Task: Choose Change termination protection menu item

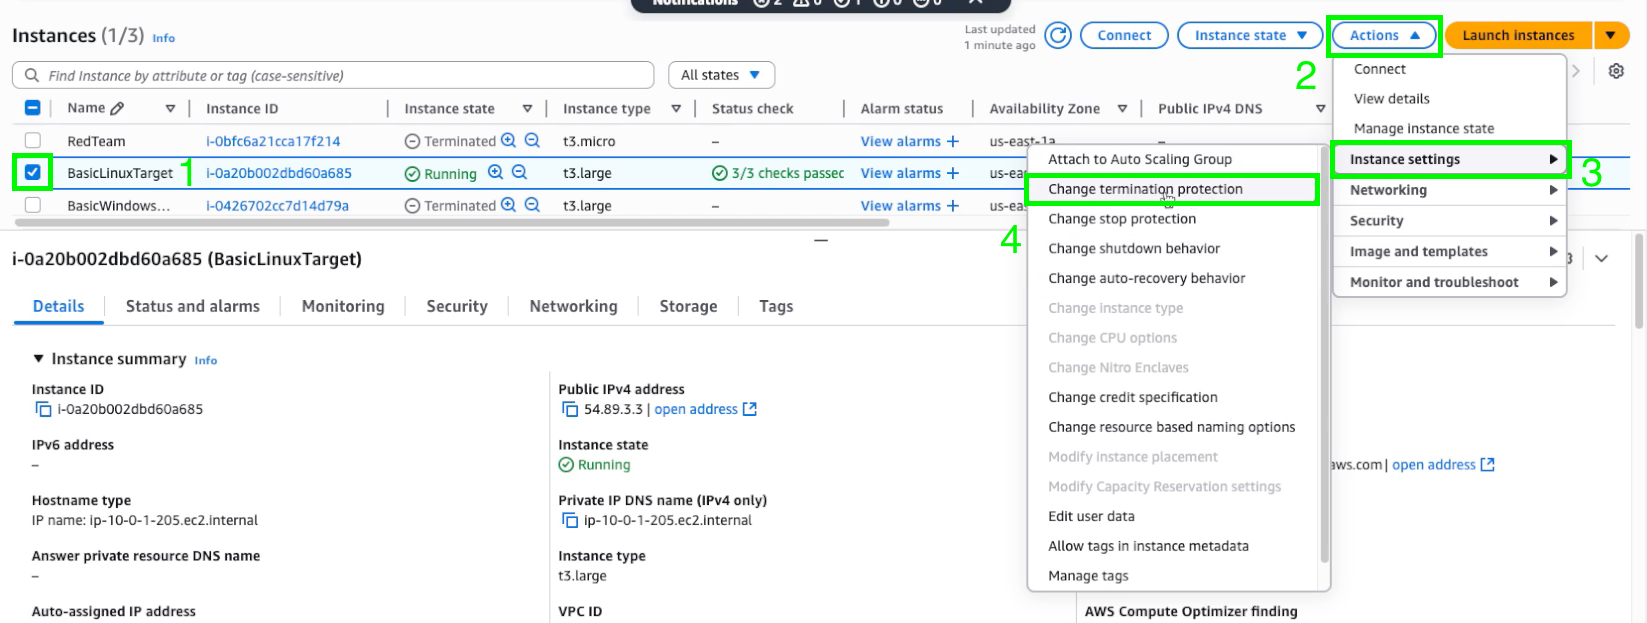Action: pyautogui.click(x=1145, y=189)
